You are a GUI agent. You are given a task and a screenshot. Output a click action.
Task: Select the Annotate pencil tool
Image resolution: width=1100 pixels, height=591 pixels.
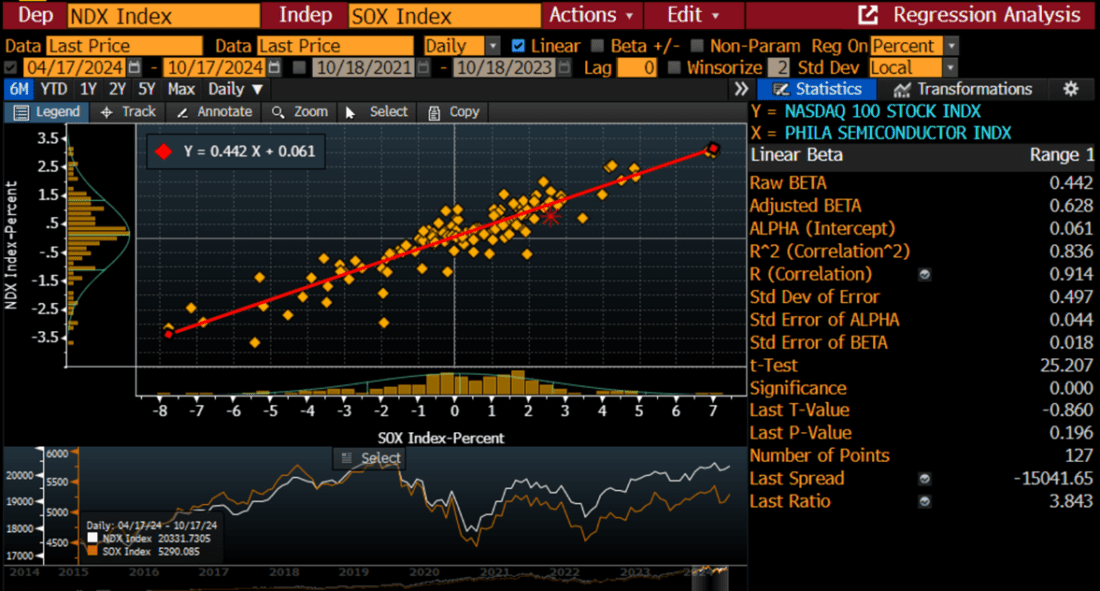(182, 112)
